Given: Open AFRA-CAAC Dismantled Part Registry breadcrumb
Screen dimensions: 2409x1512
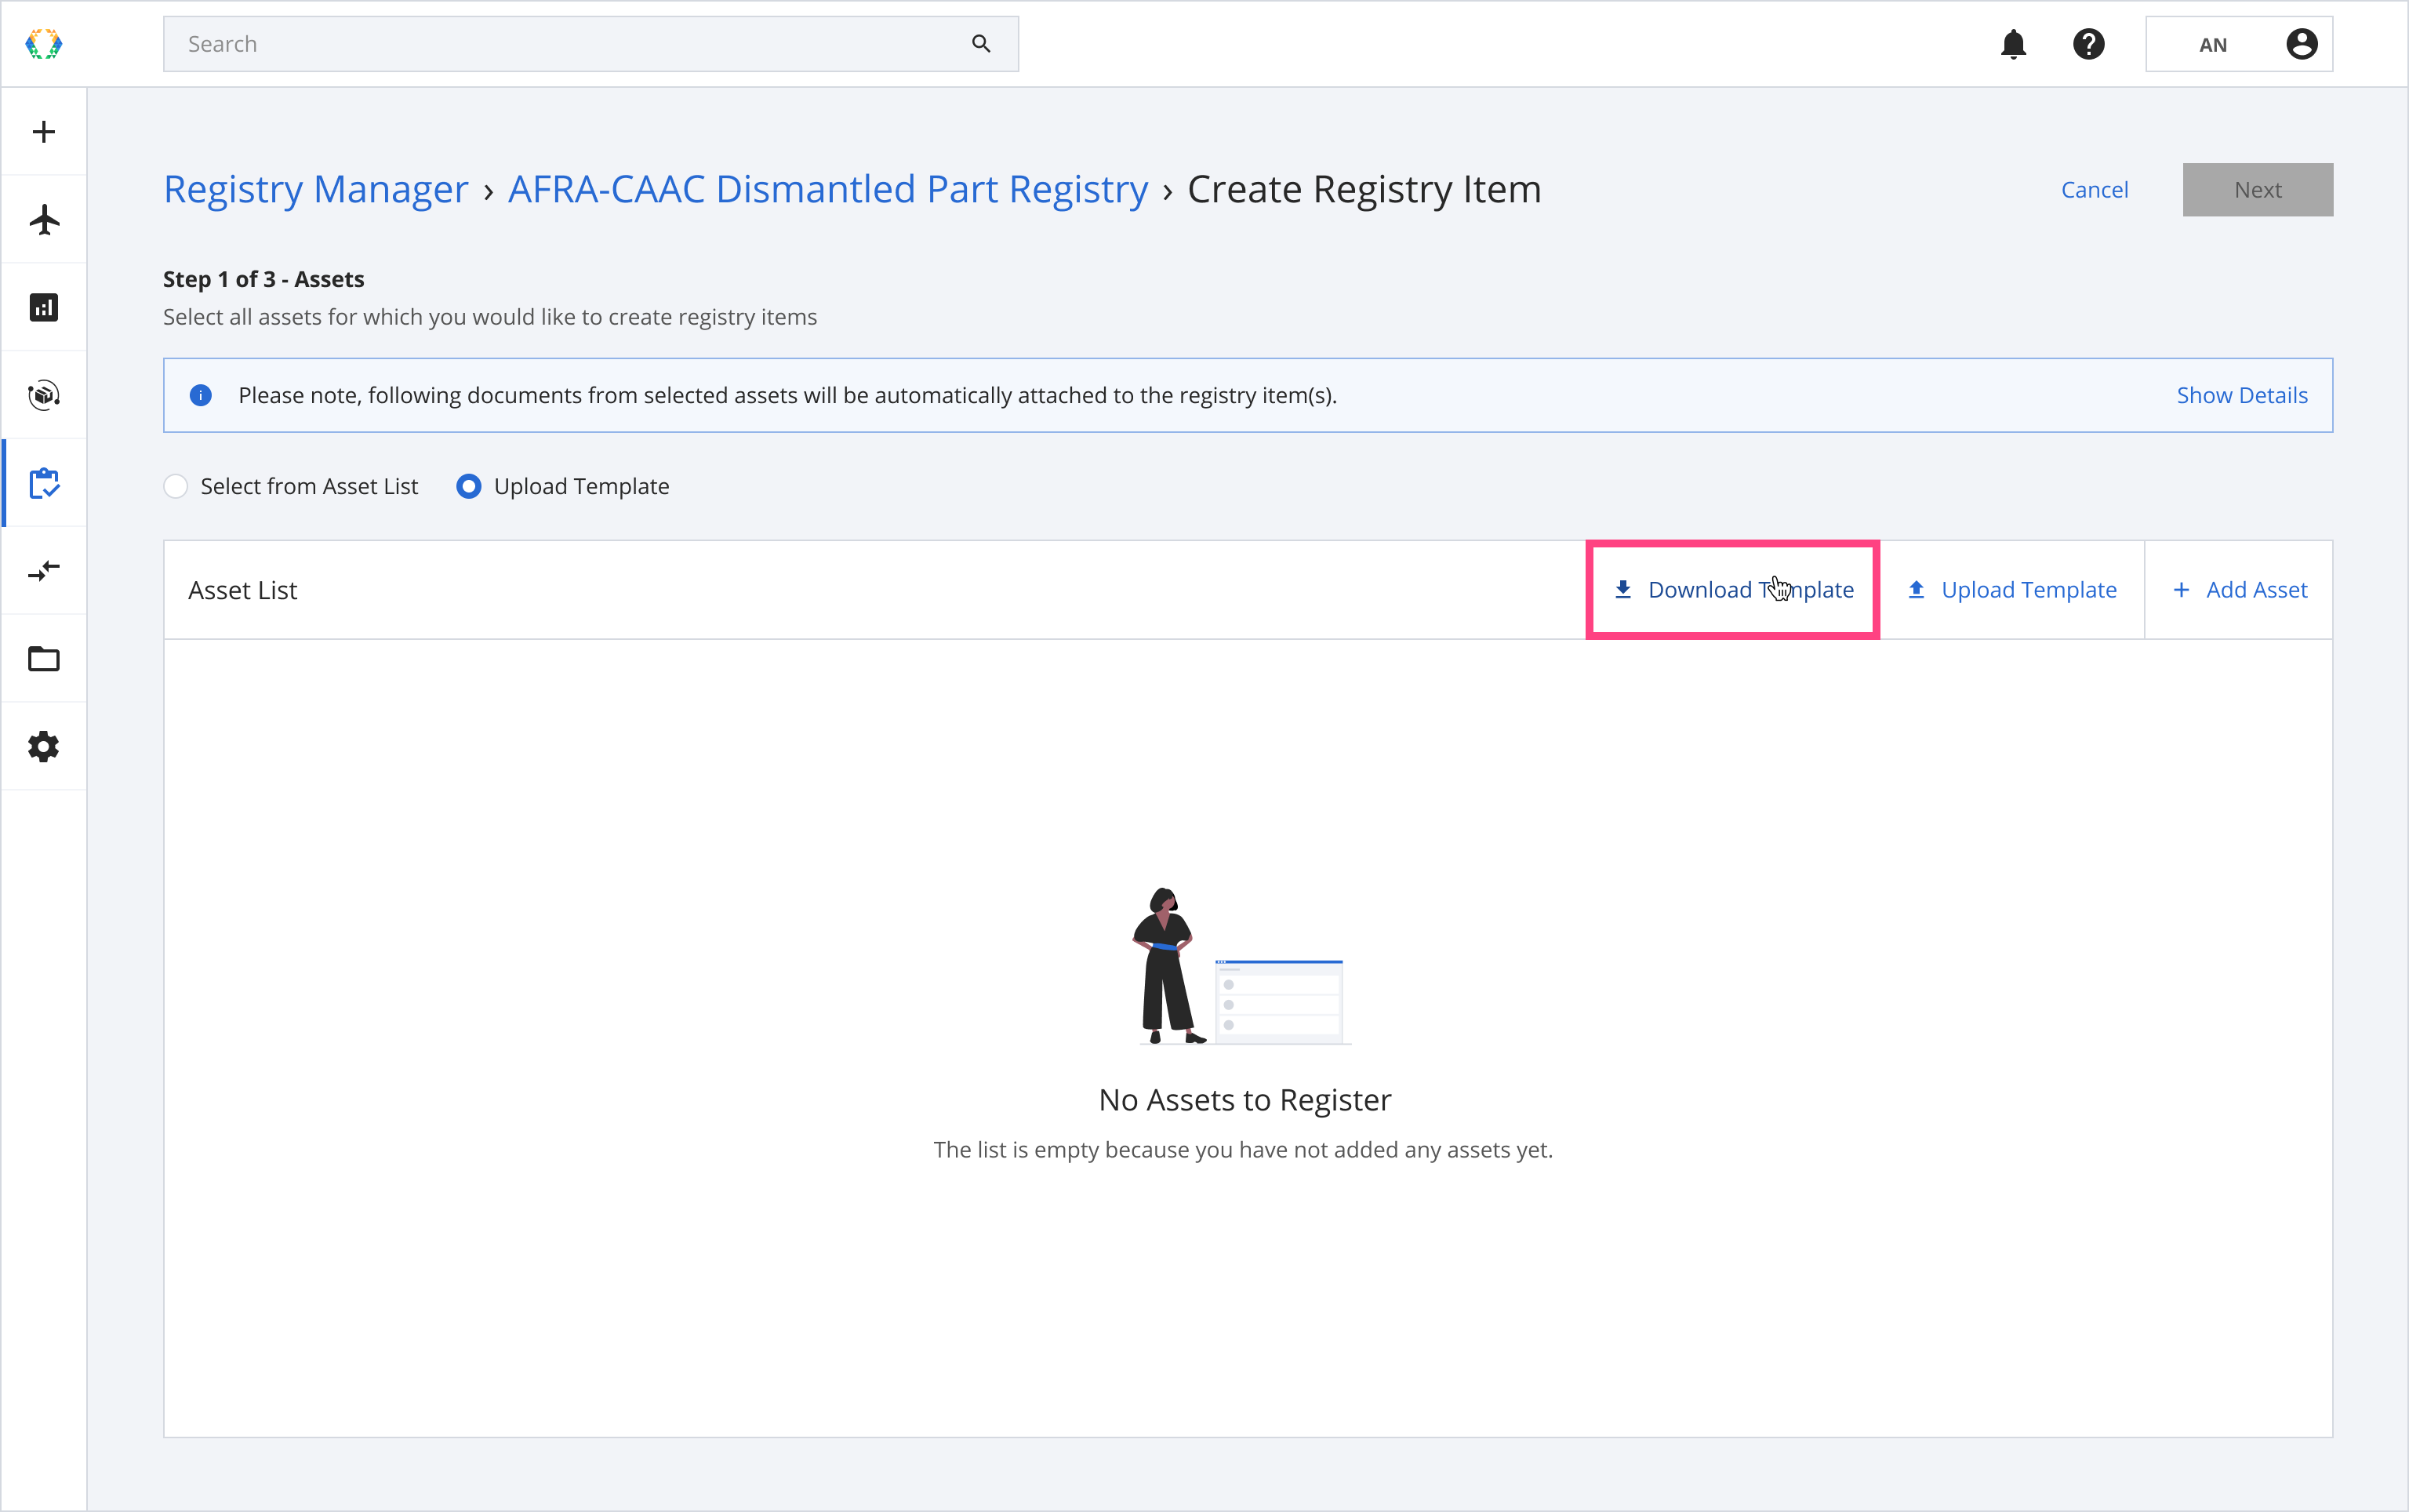Looking at the screenshot, I should pos(827,189).
